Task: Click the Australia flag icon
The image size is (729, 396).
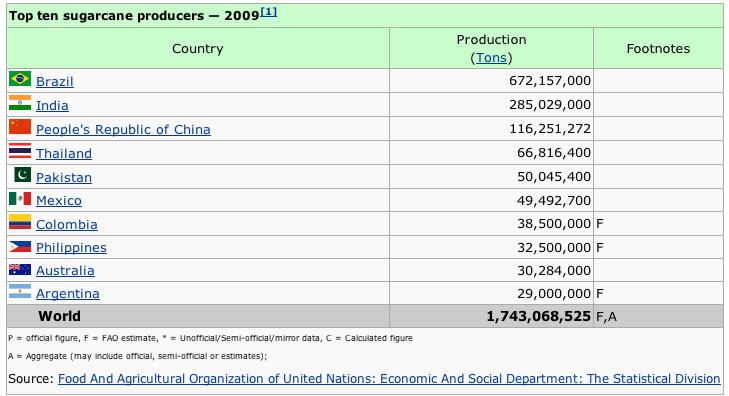Action: coord(20,270)
